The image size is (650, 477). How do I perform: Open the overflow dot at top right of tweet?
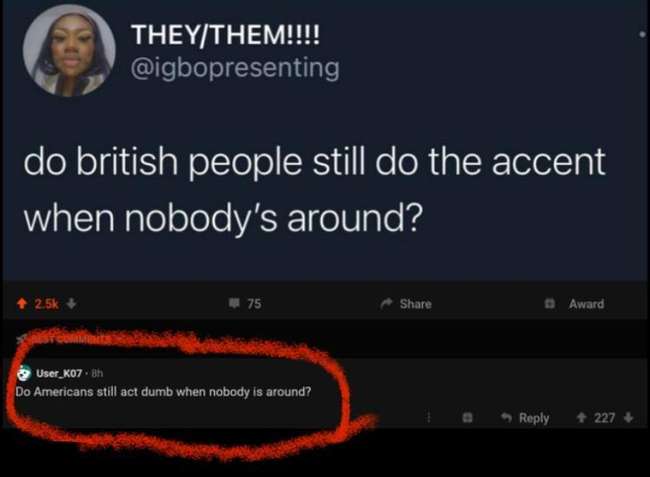click(642, 35)
